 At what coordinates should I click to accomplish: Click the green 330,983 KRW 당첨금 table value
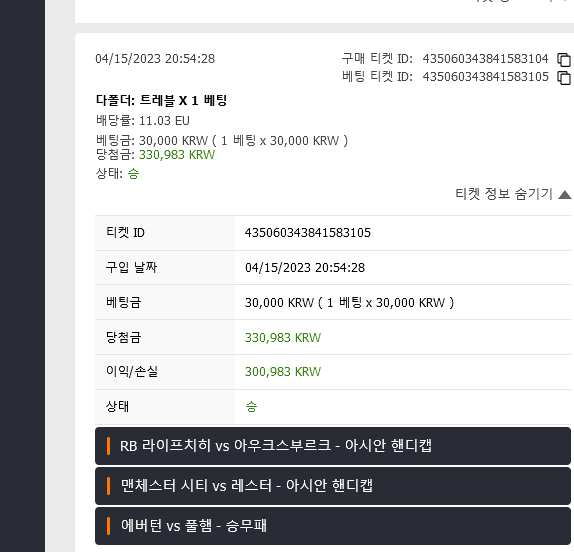point(283,338)
